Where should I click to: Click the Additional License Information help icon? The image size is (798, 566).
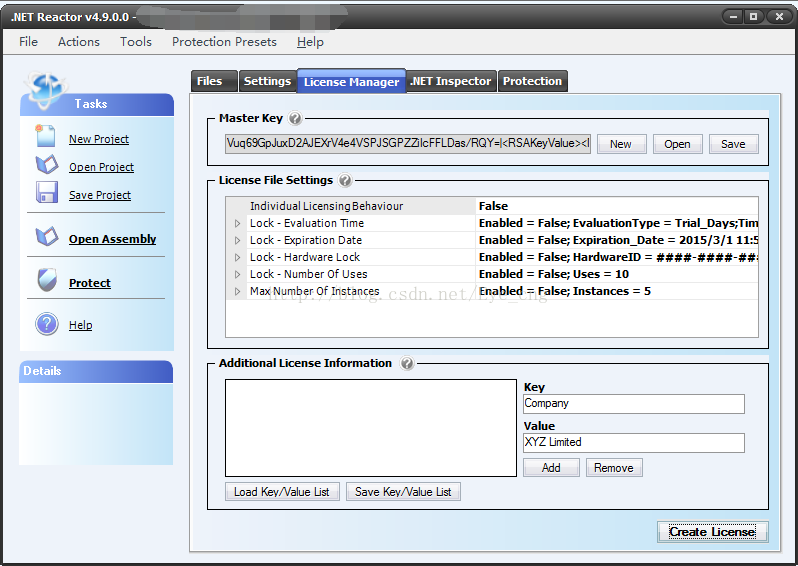point(407,363)
